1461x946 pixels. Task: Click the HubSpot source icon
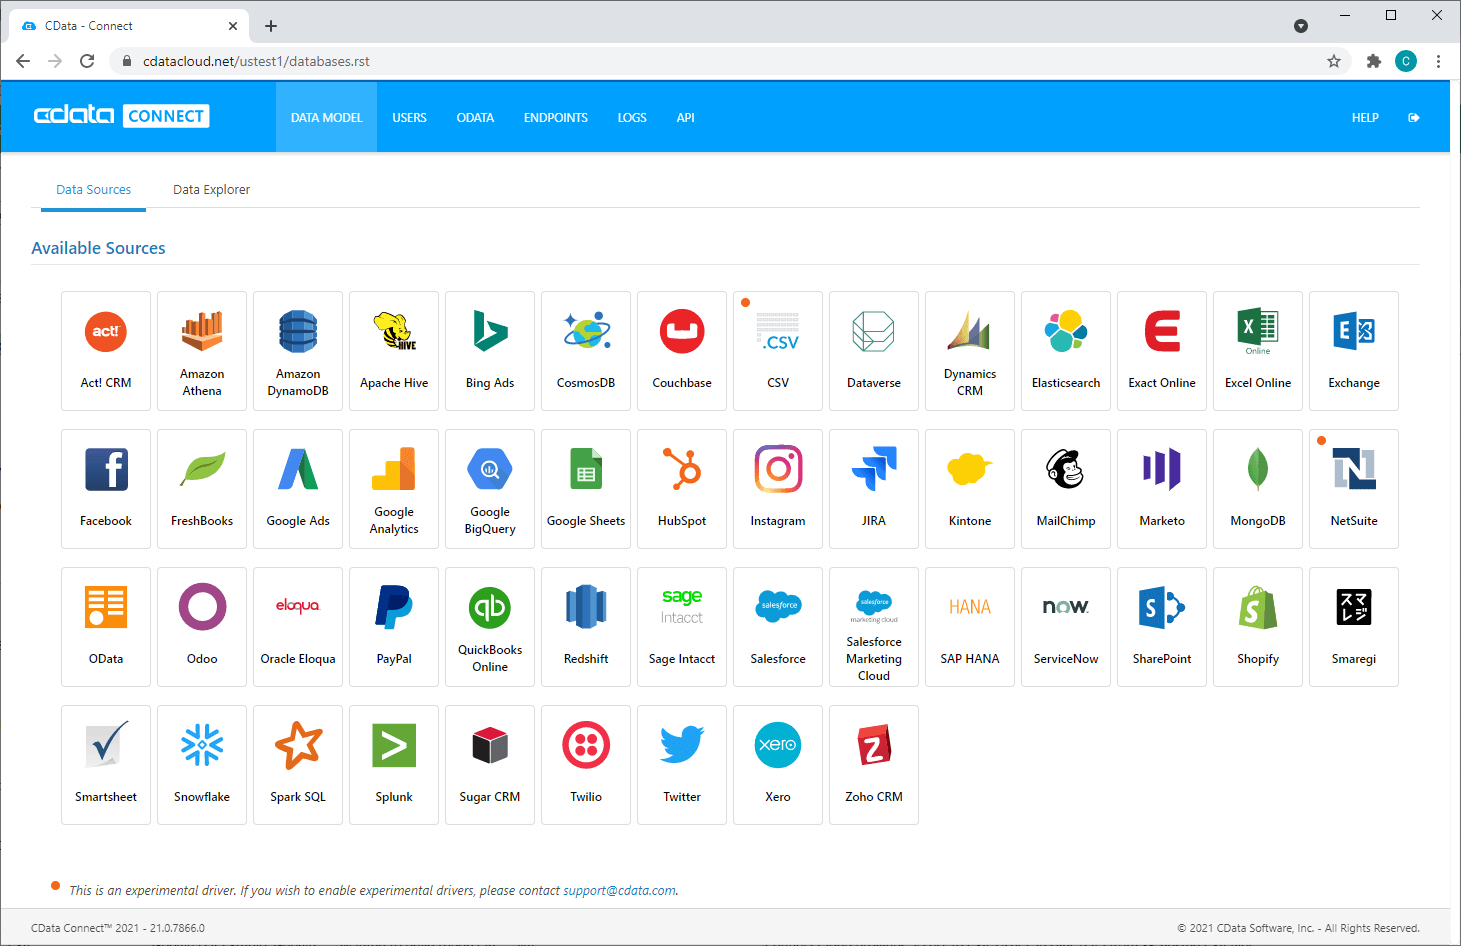click(x=682, y=488)
